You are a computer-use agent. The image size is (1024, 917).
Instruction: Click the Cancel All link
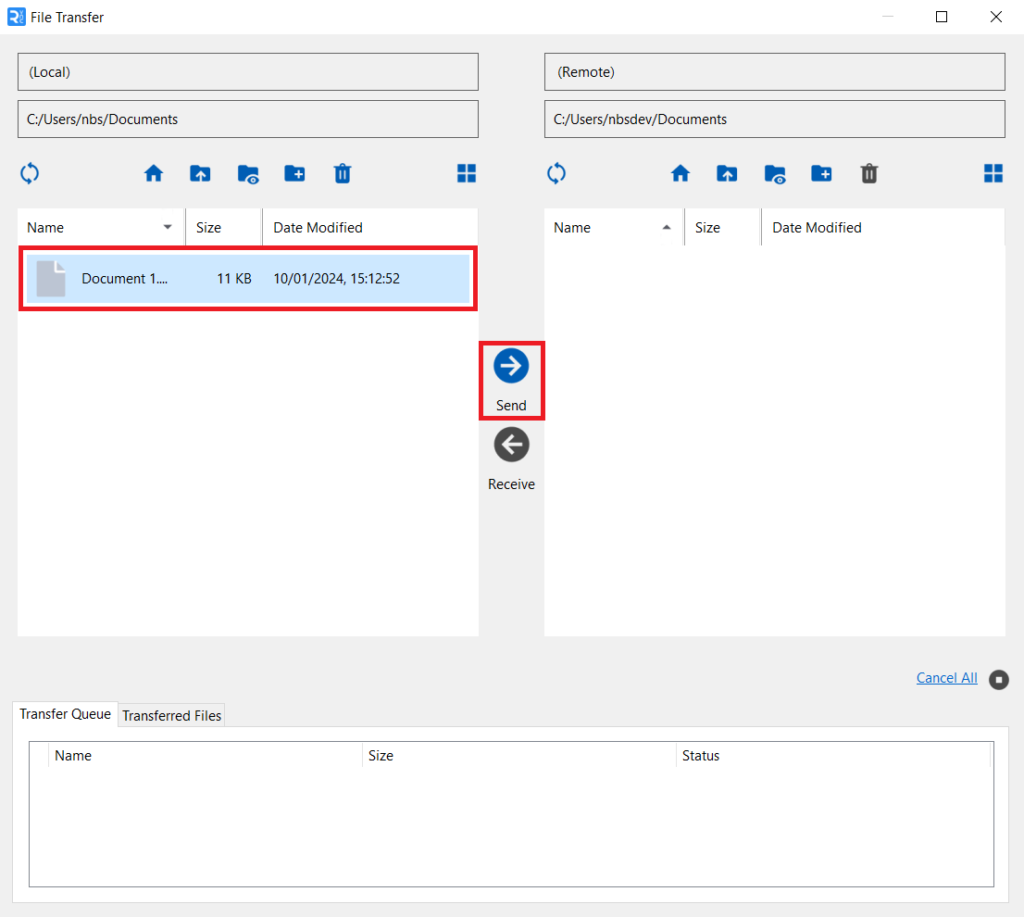tap(946, 678)
